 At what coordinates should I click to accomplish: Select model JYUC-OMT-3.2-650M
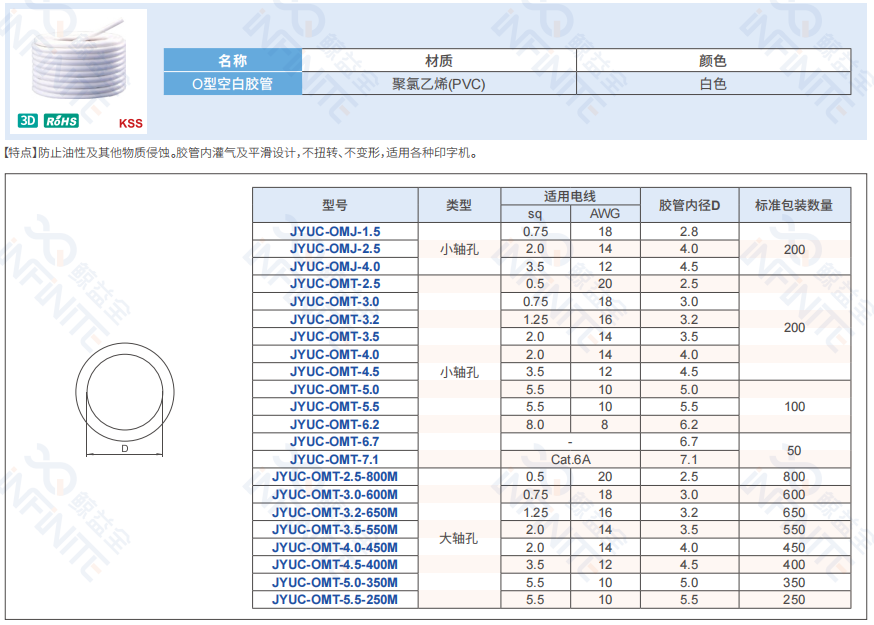[335, 512]
